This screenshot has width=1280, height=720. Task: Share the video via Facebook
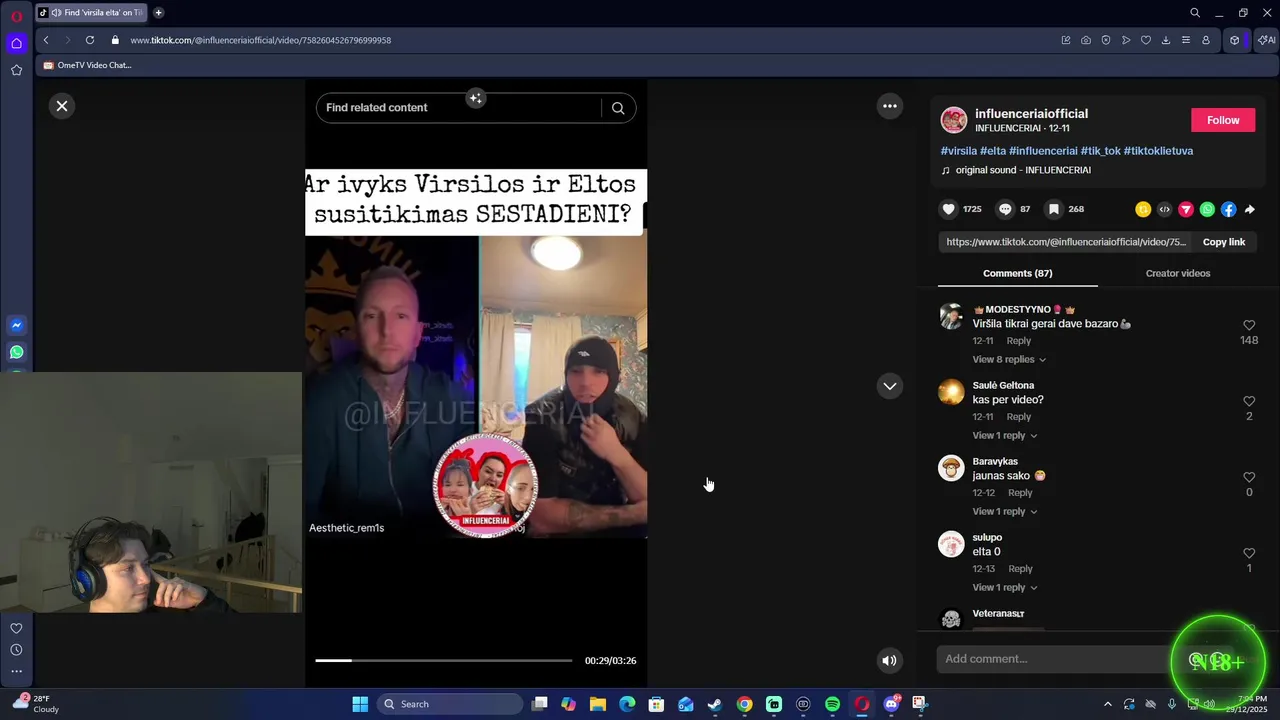pos(1228,209)
